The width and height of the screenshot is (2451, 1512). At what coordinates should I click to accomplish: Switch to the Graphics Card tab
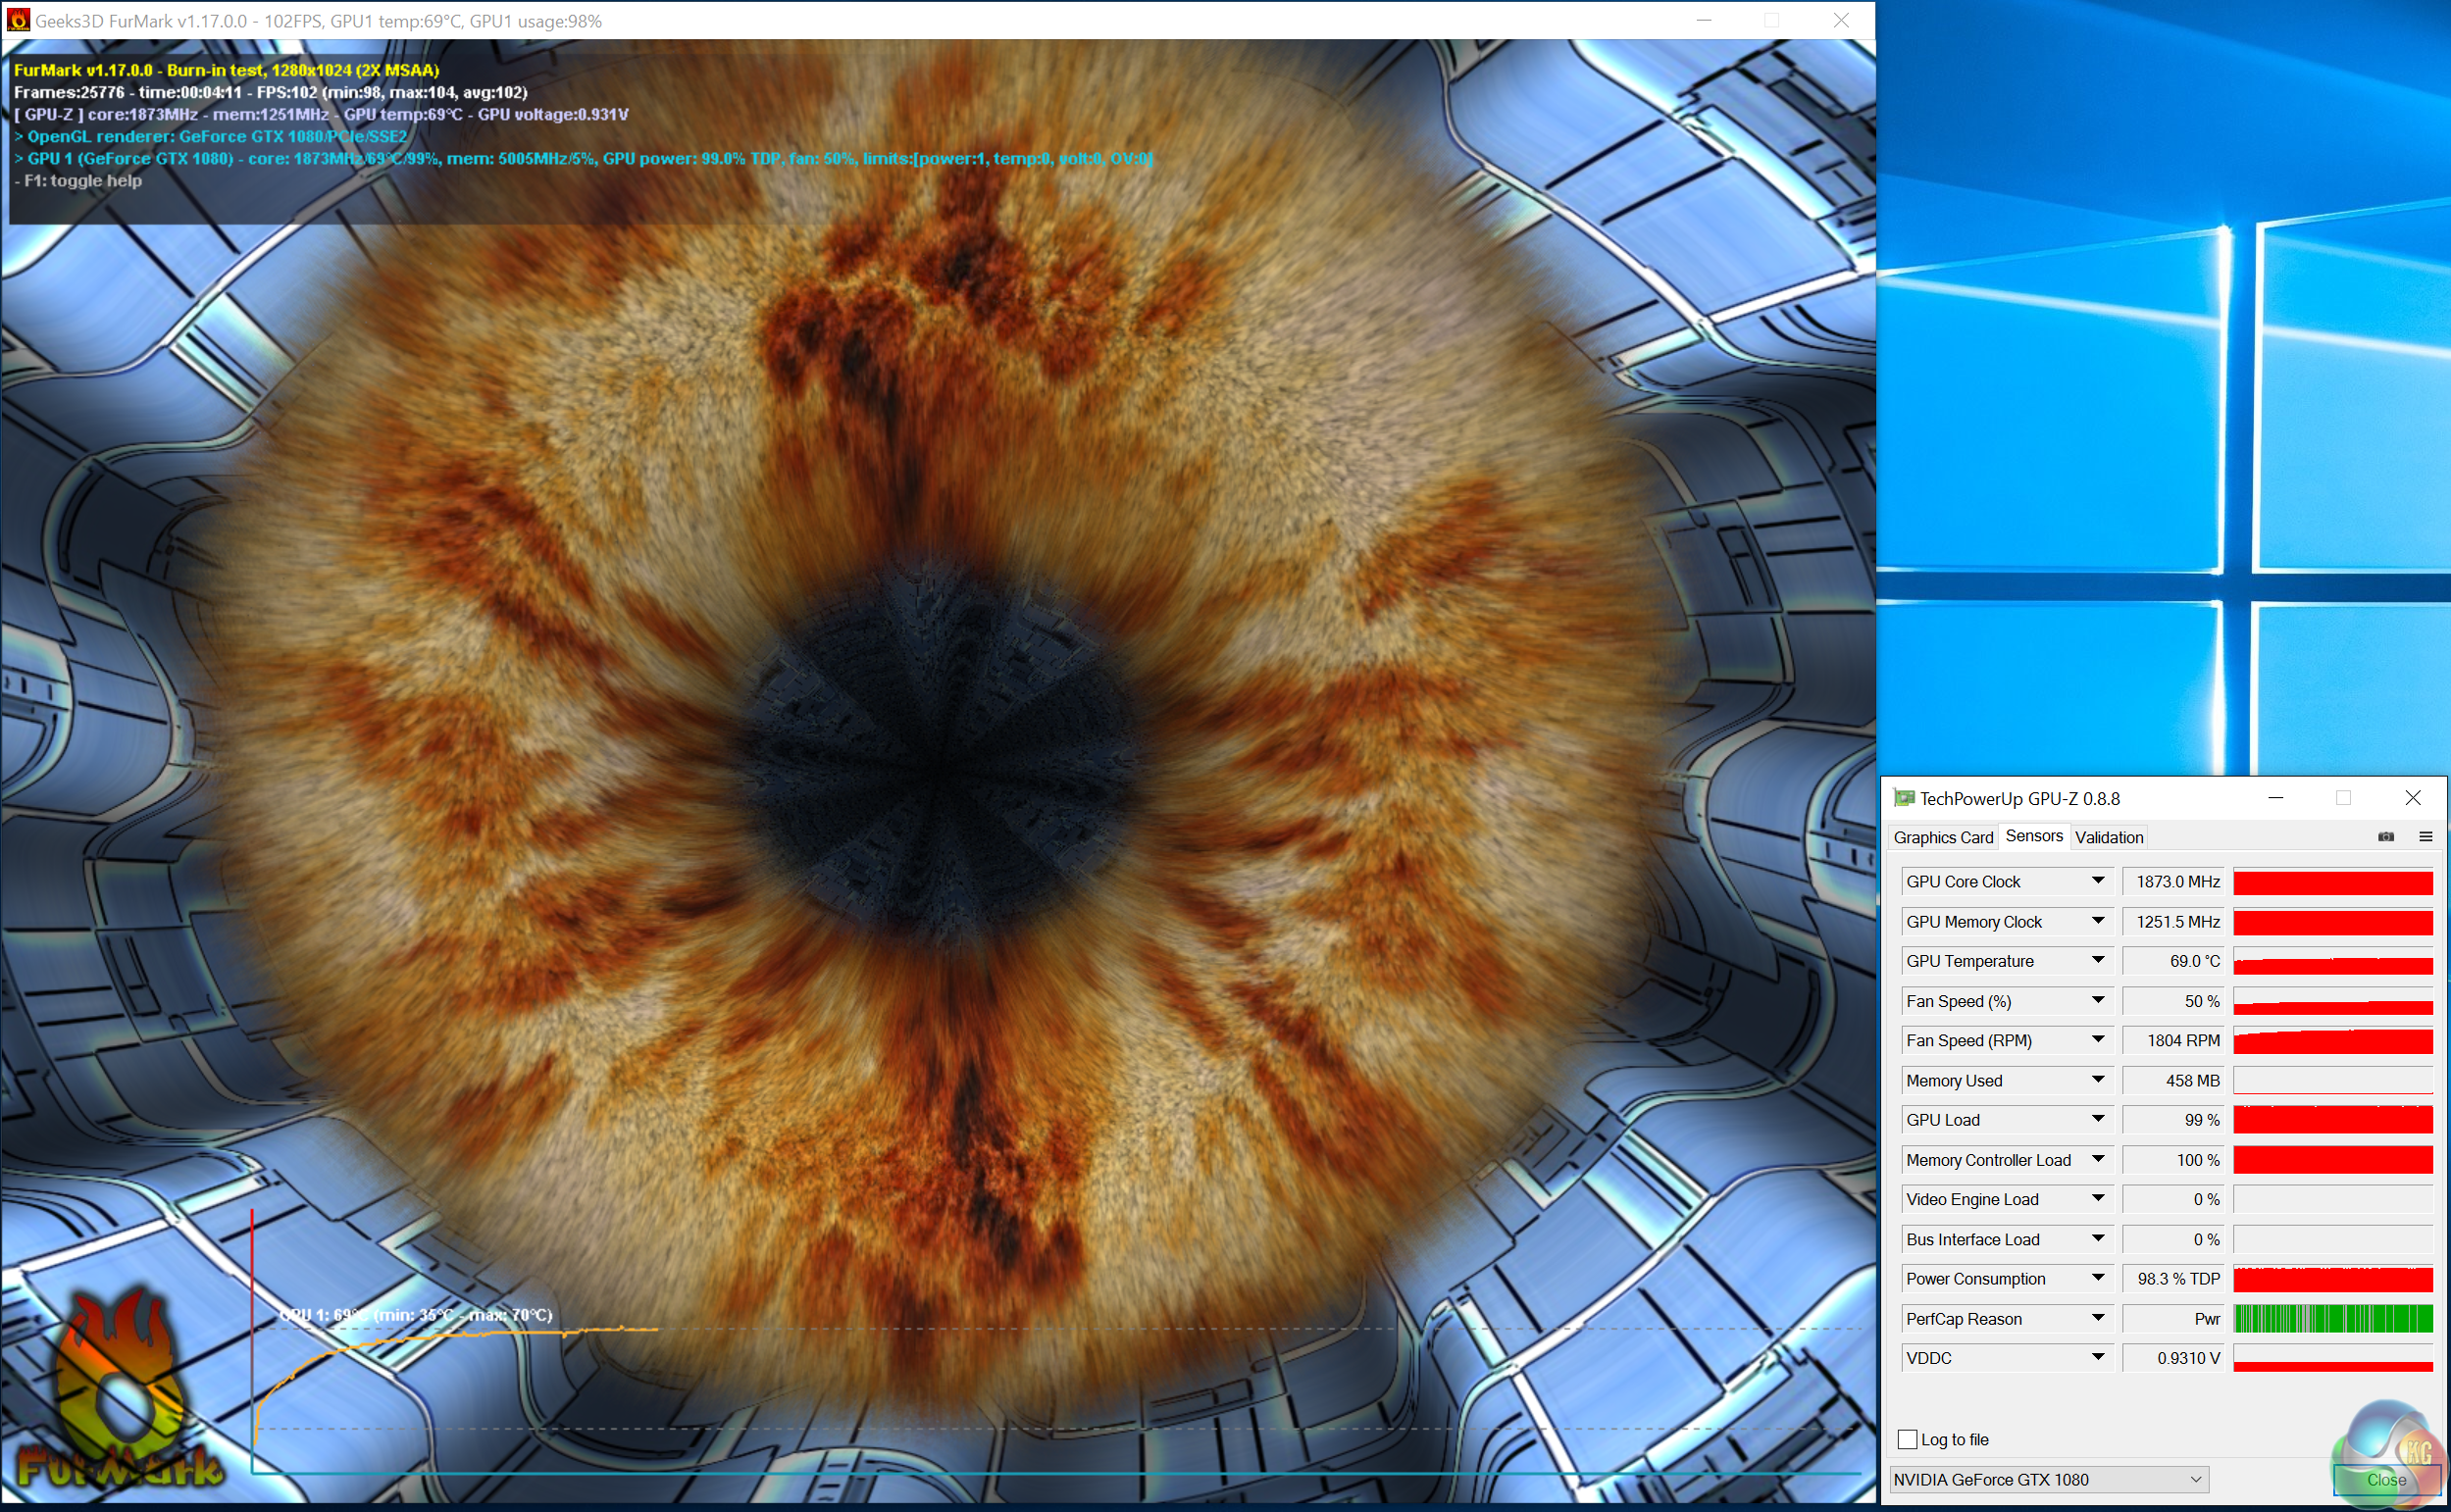pyautogui.click(x=1942, y=837)
